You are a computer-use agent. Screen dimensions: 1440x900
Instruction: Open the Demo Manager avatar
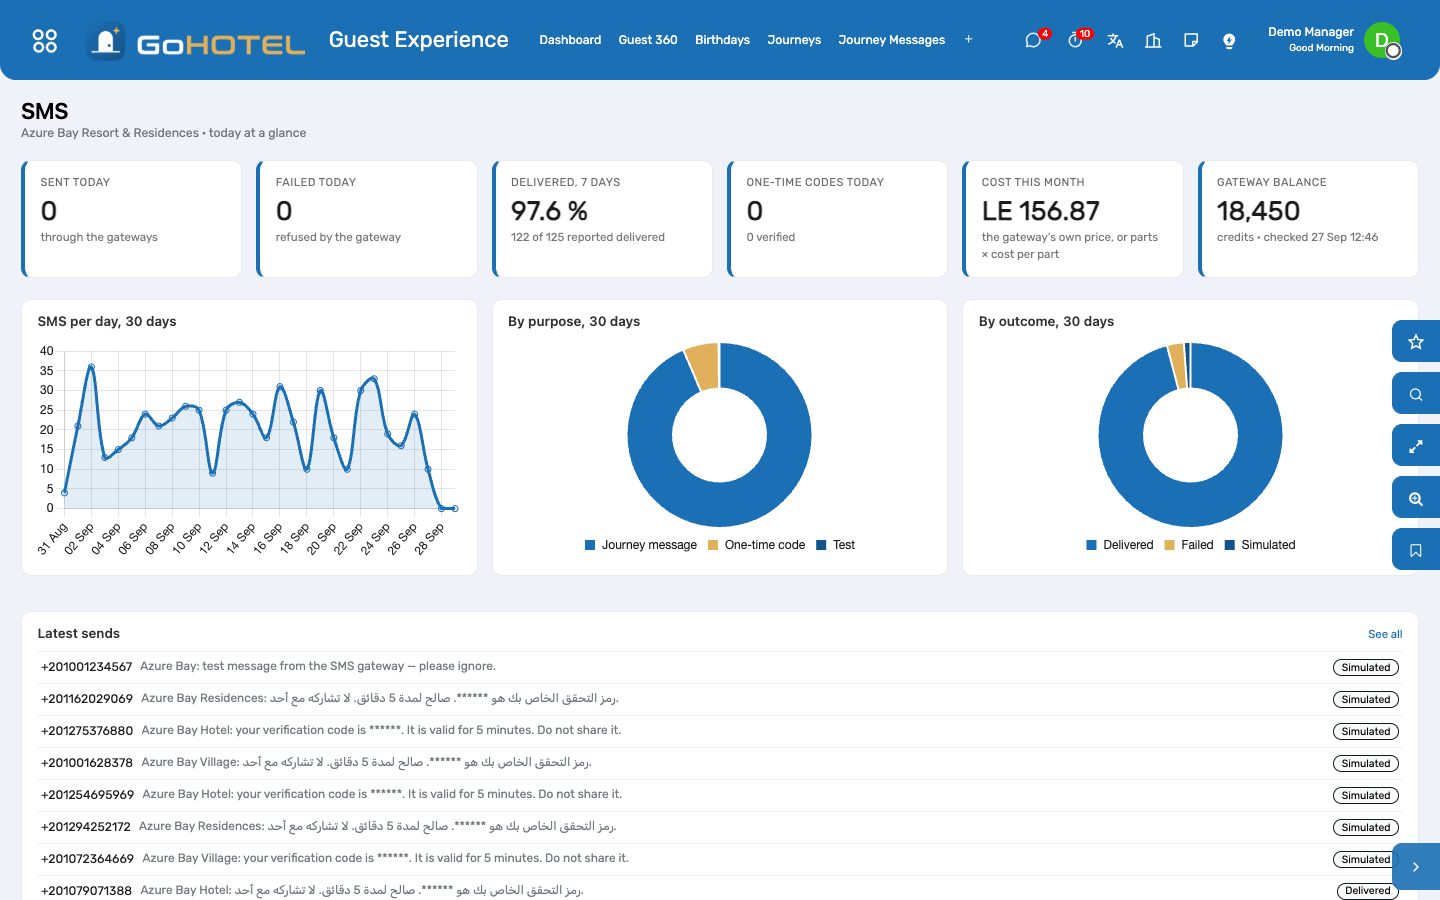tap(1382, 40)
